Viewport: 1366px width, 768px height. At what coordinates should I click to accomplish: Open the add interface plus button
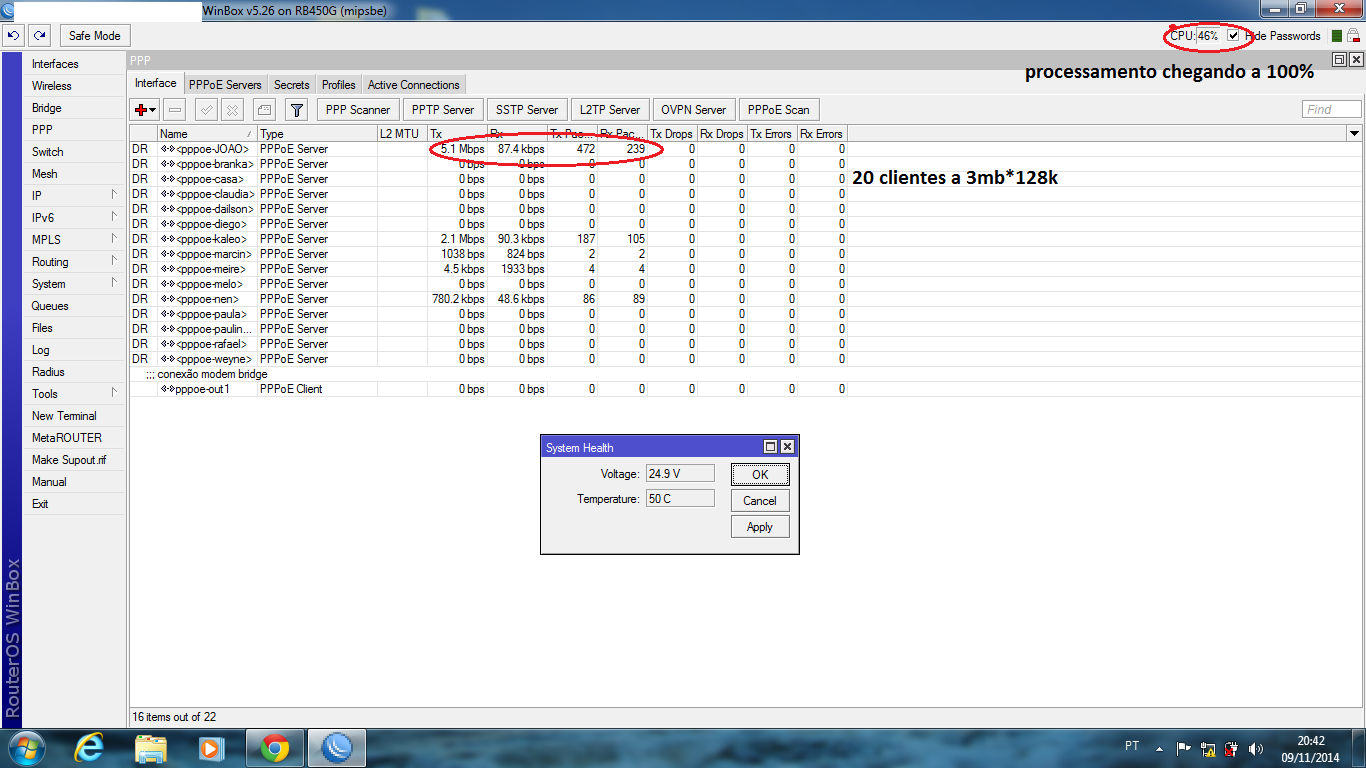(x=145, y=110)
